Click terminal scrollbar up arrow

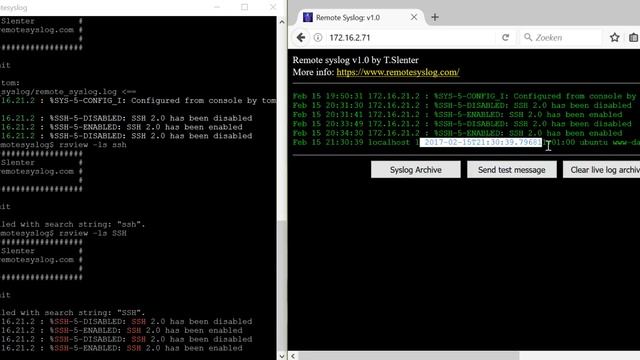(x=282, y=22)
